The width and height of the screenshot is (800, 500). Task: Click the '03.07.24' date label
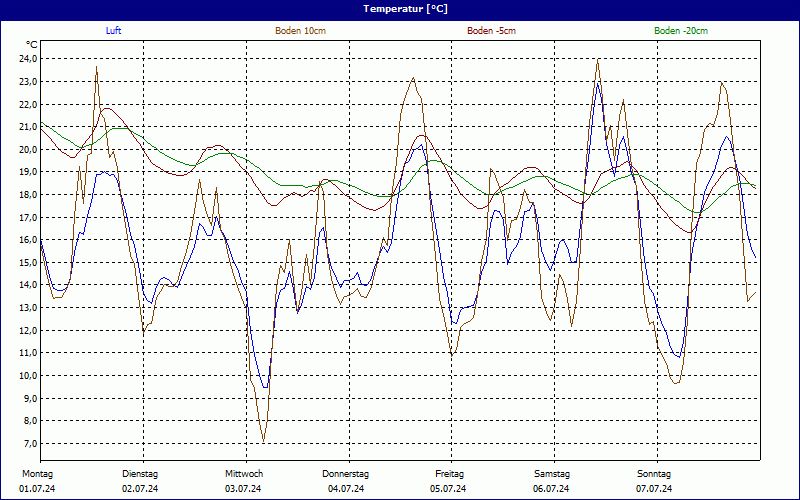coord(243,489)
